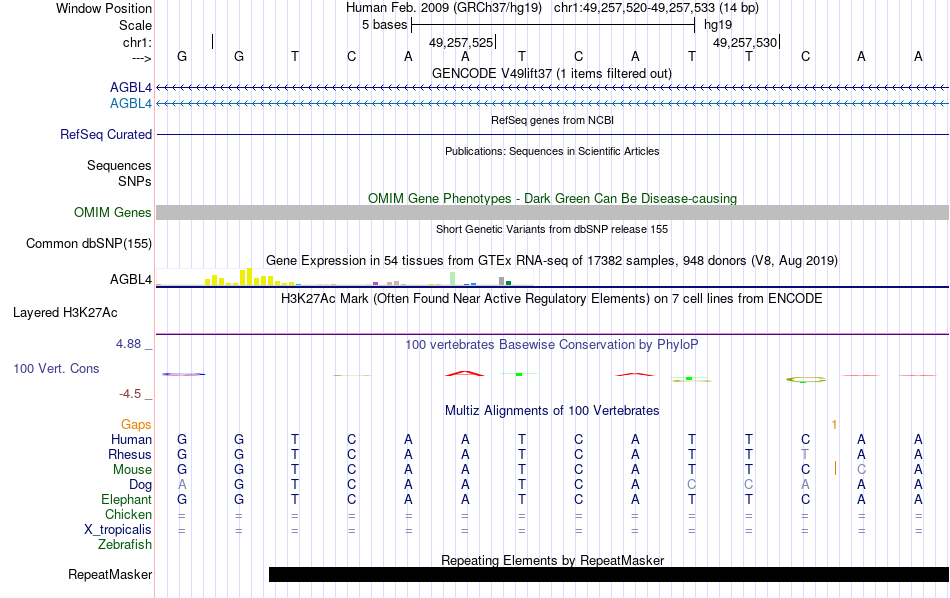Click the orange gap count 1
950x598 pixels.
[834, 425]
